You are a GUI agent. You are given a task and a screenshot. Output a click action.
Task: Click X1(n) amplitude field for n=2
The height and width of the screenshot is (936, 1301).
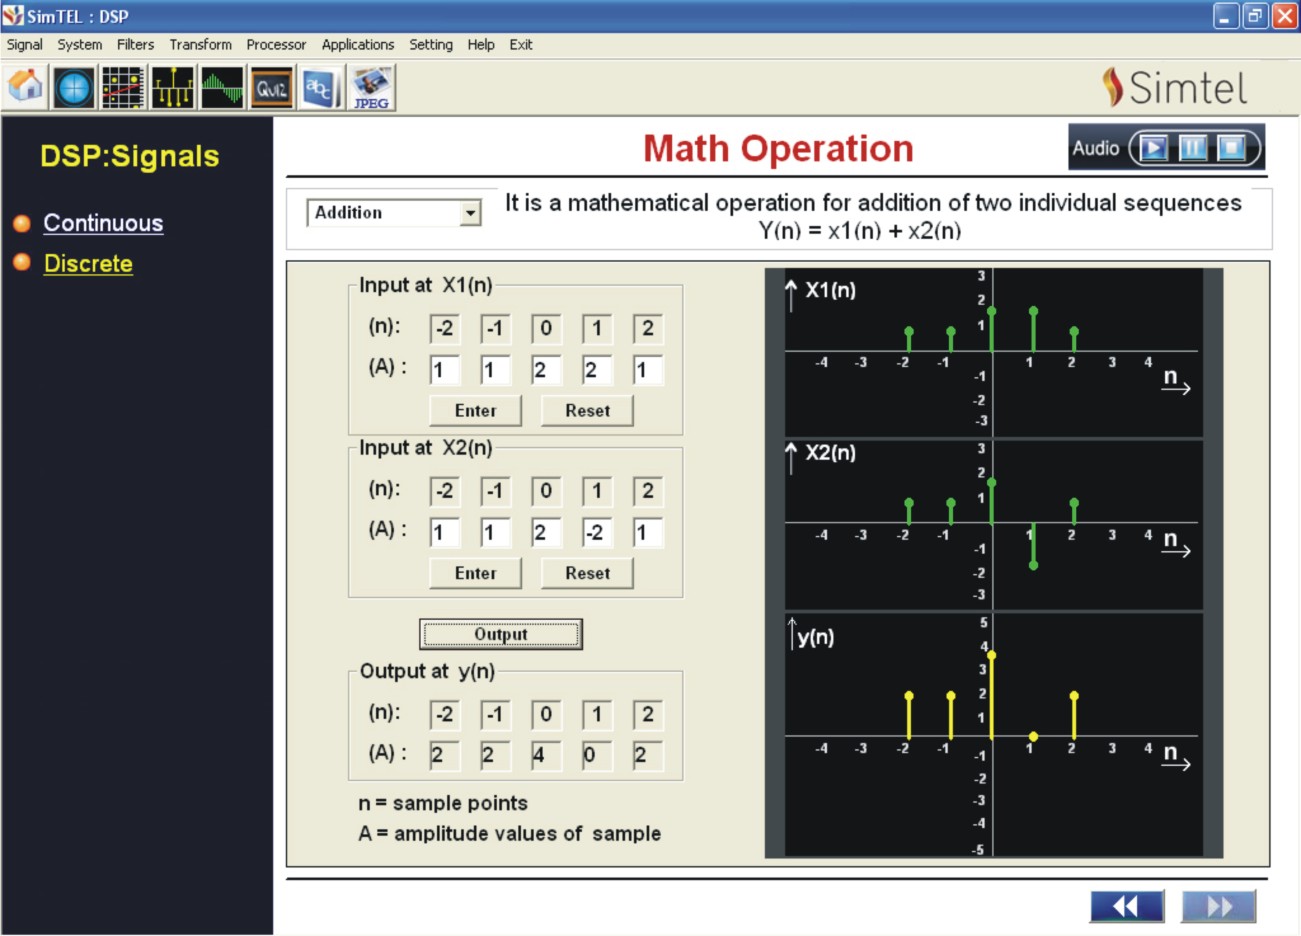648,370
